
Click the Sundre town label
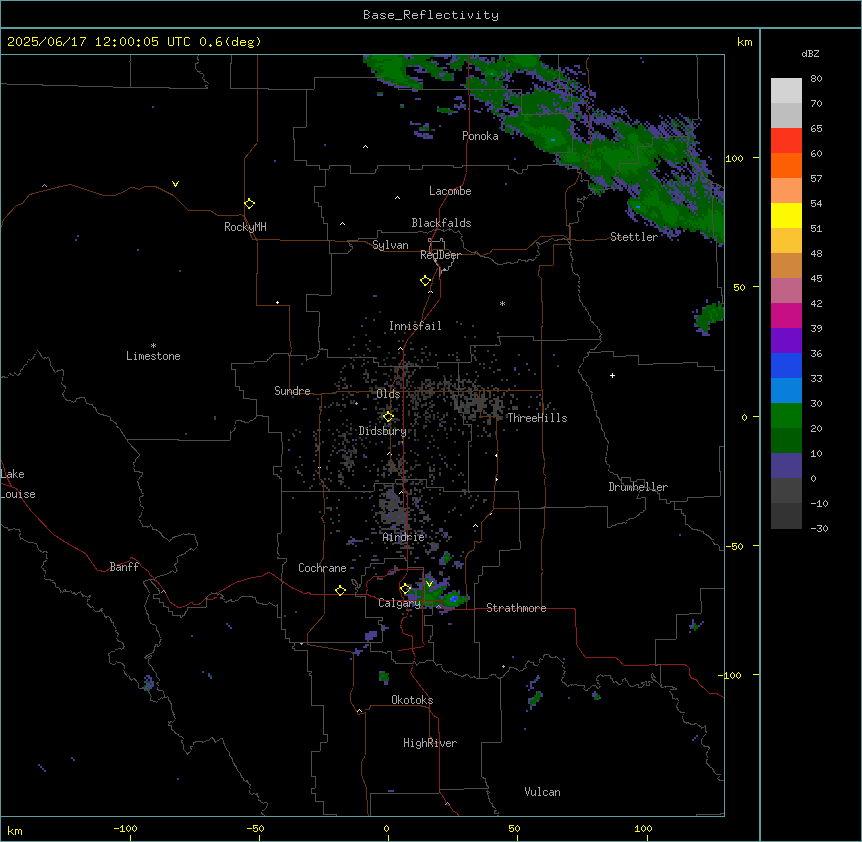pyautogui.click(x=292, y=391)
